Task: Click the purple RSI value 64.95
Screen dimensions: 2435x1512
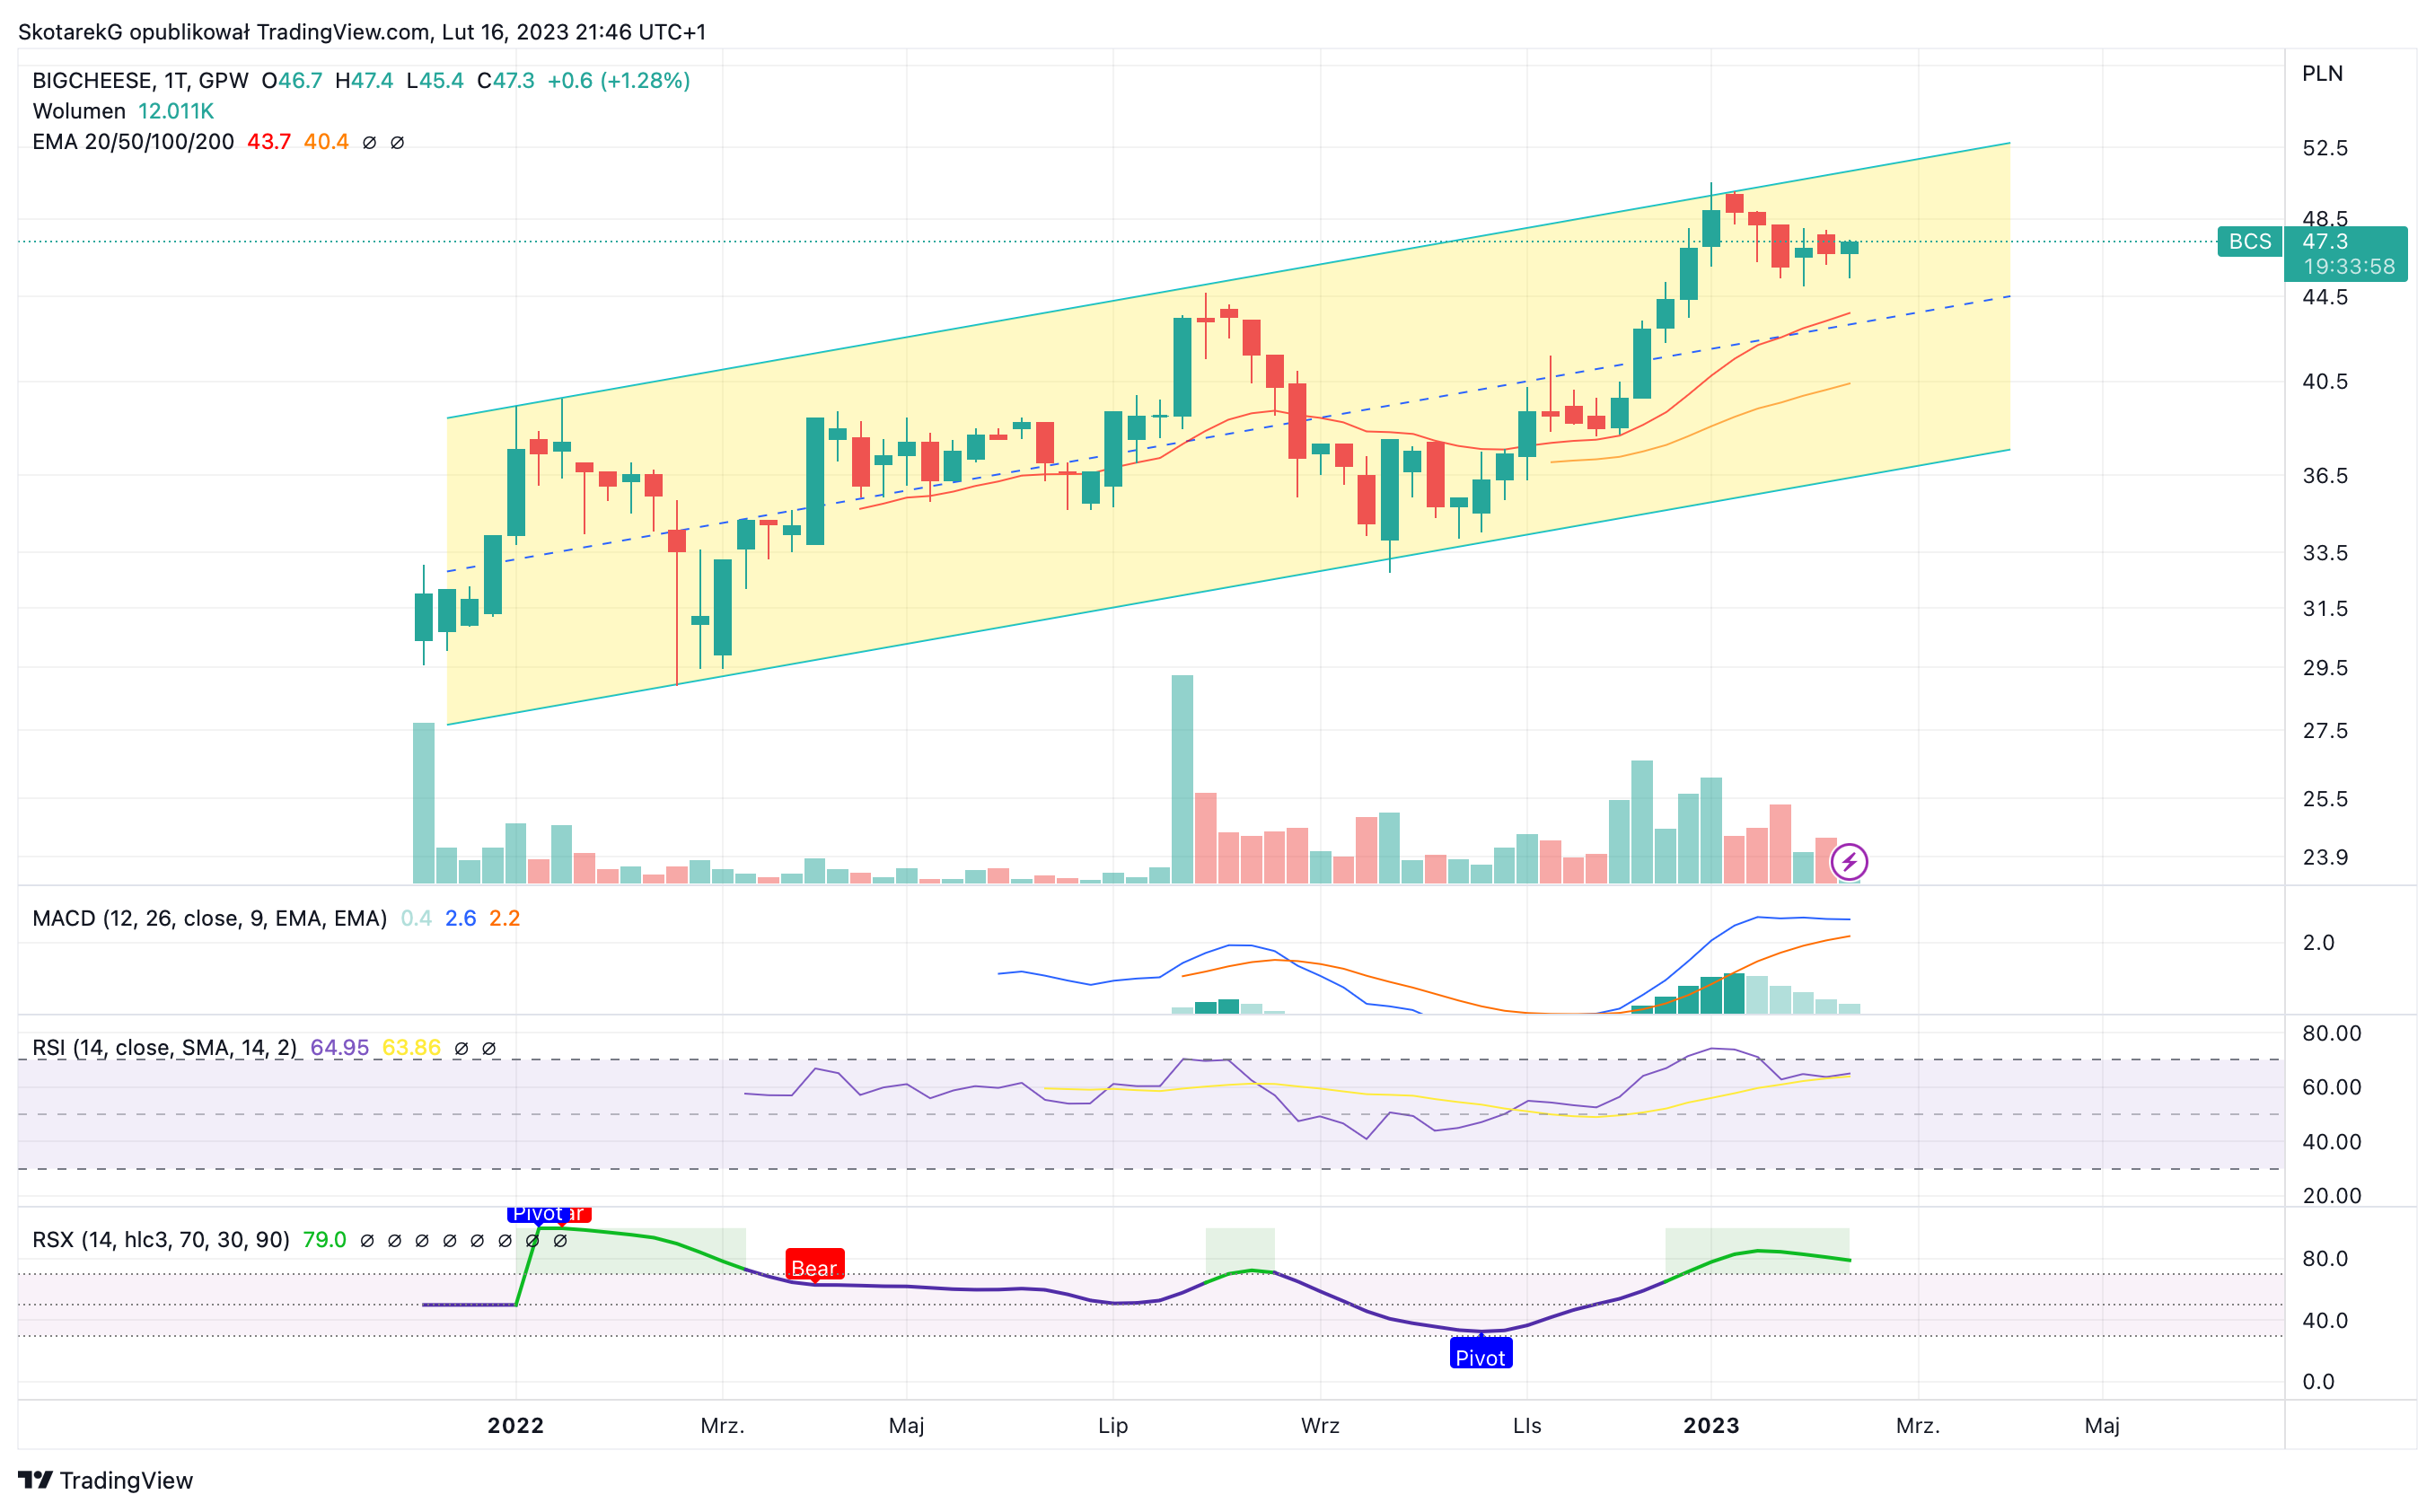Action: [x=339, y=1047]
